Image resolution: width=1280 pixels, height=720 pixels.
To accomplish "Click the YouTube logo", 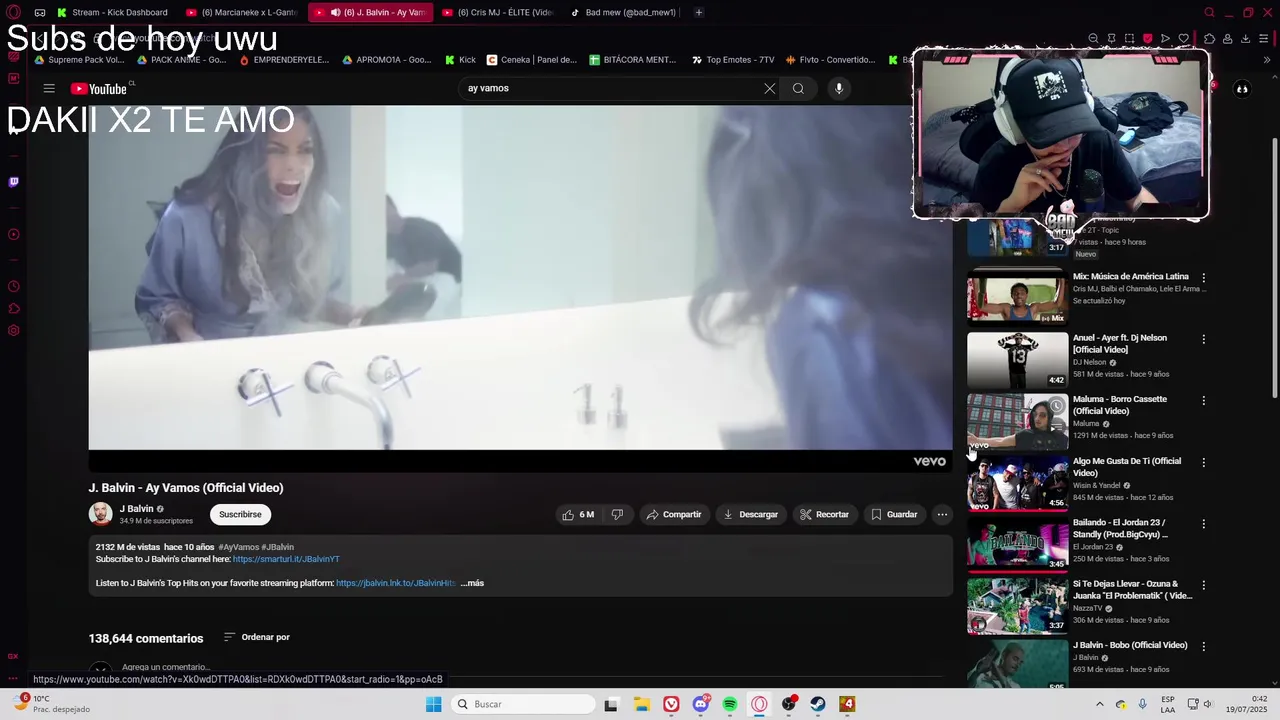I will click(x=99, y=88).
